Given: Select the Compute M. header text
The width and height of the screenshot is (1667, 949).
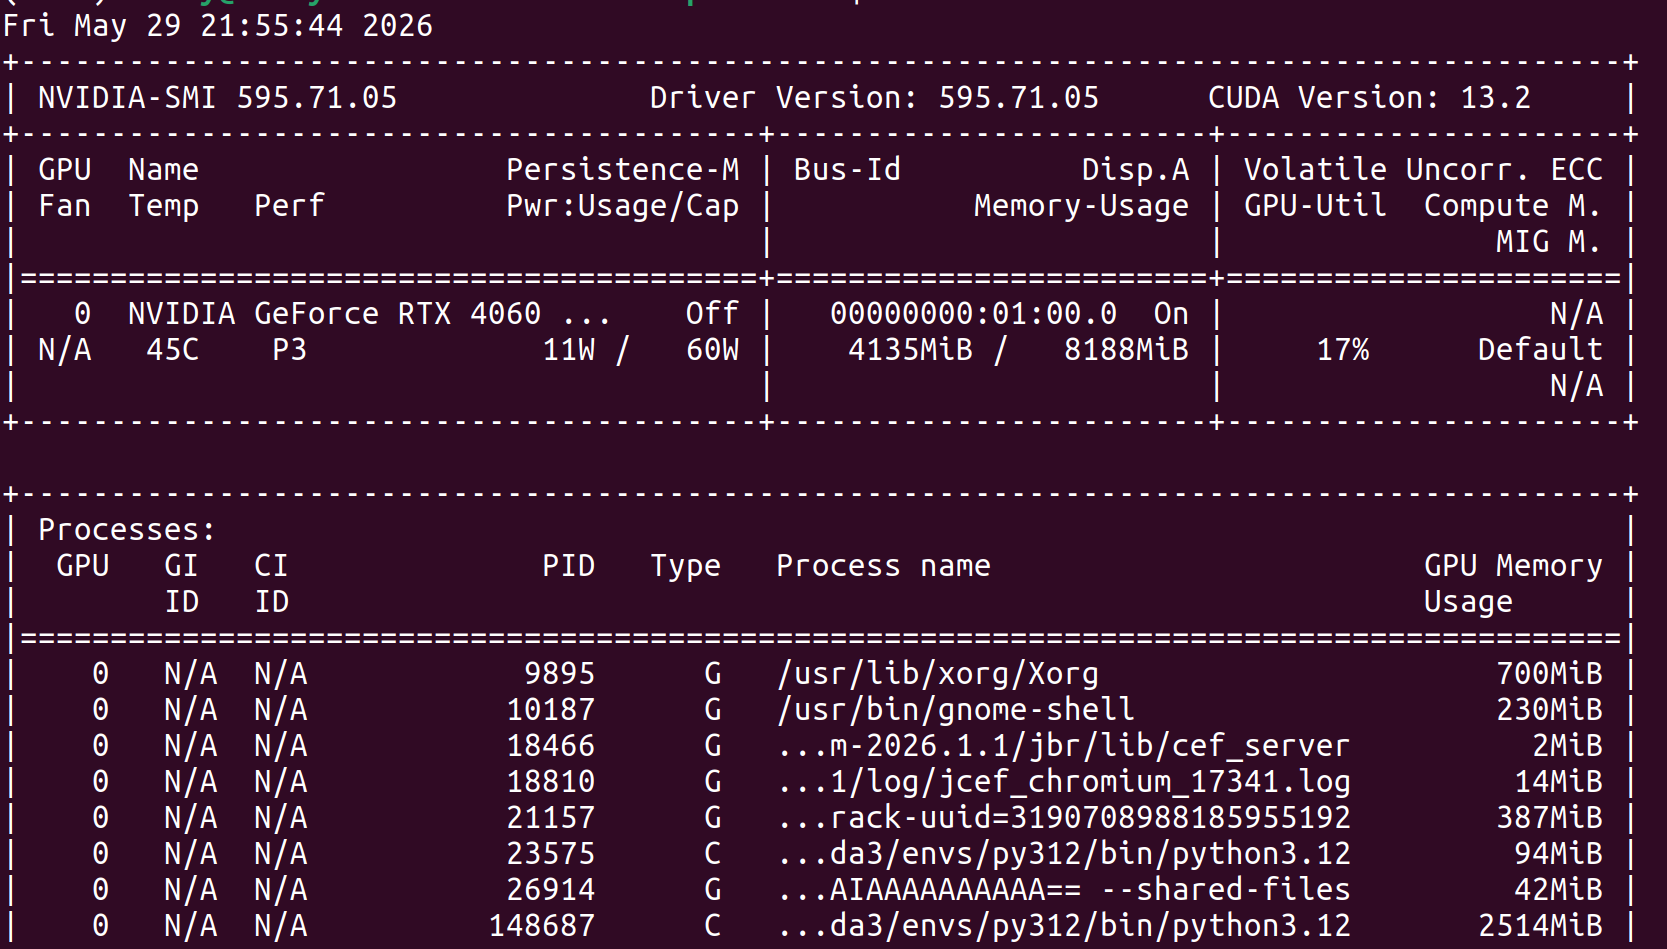Looking at the screenshot, I should (x=1512, y=206).
